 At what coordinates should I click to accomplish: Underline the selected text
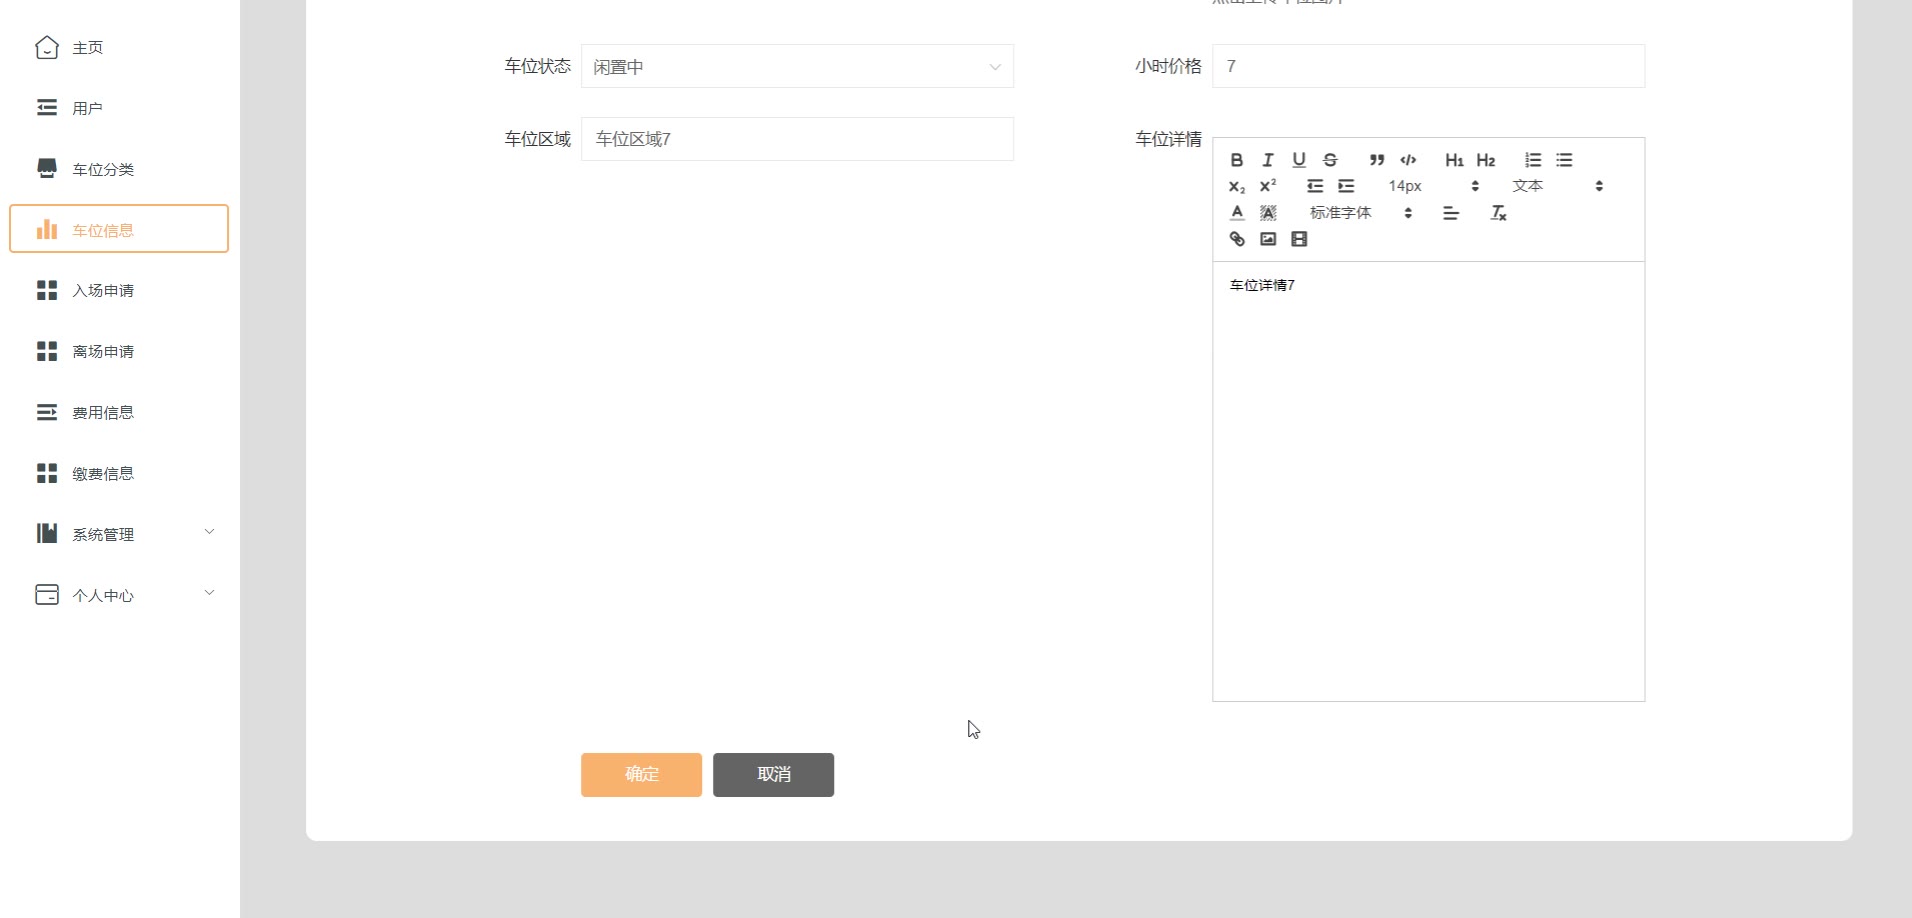[1299, 160]
